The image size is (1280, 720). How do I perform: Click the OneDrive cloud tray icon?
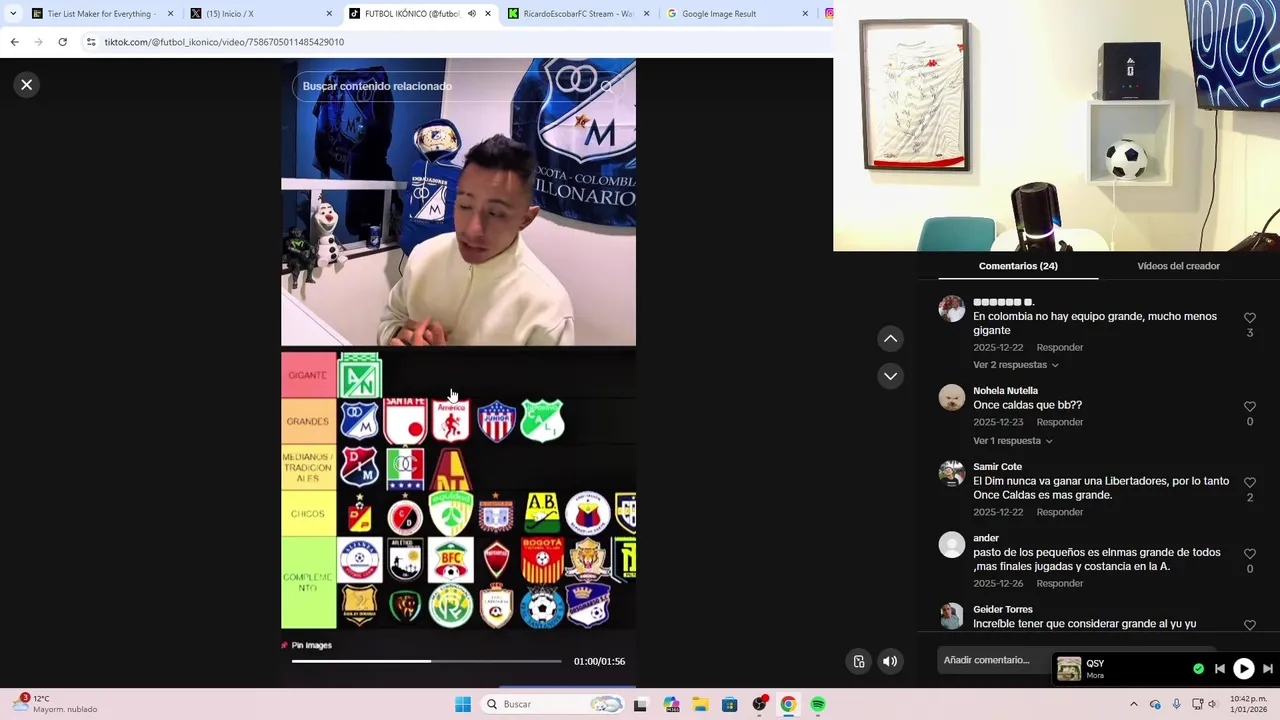tap(1155, 705)
